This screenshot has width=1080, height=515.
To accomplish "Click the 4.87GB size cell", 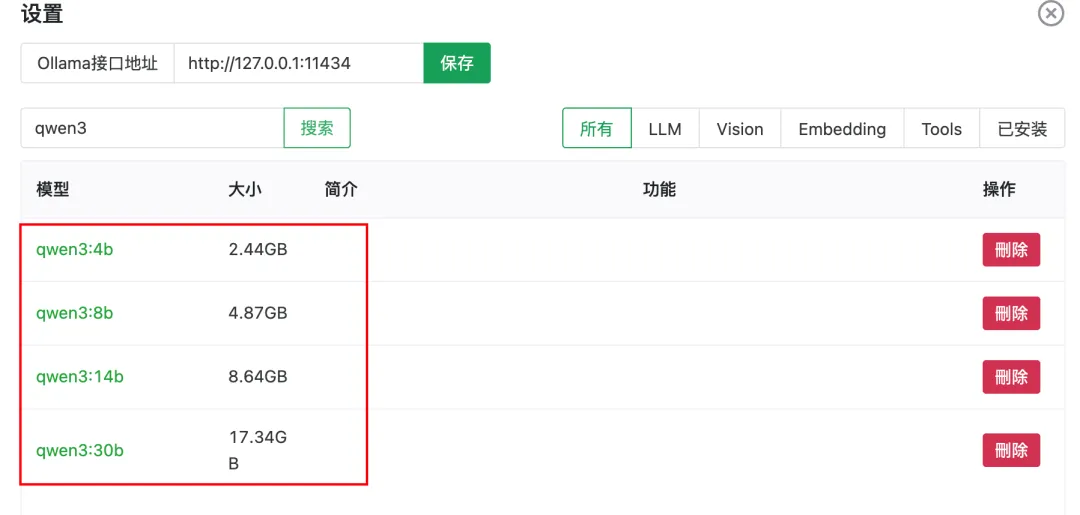I will point(258,313).
